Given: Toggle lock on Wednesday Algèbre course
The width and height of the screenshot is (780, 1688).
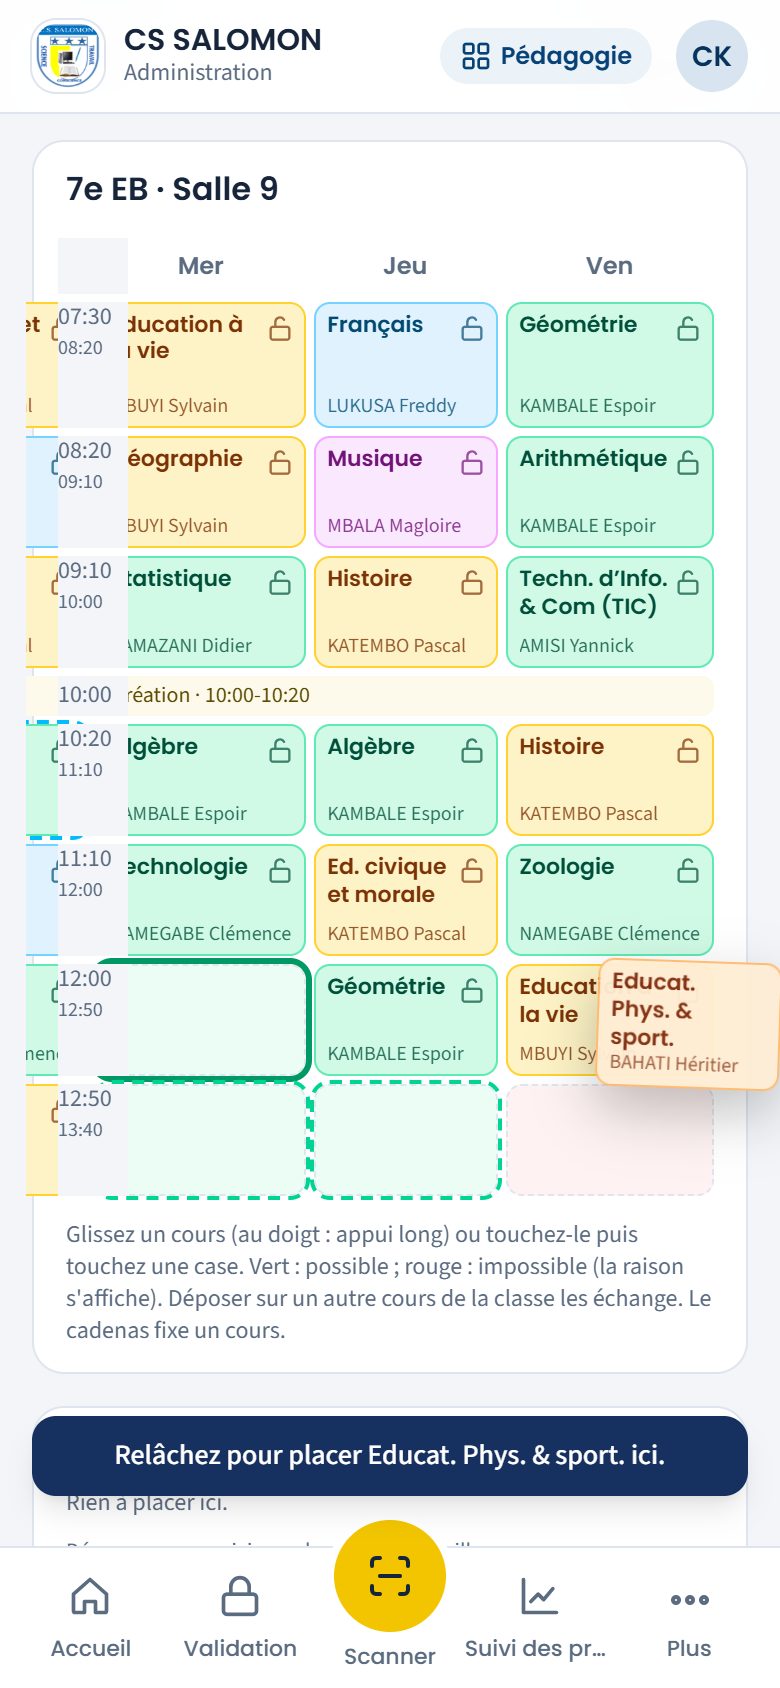Looking at the screenshot, I should pyautogui.click(x=280, y=751).
